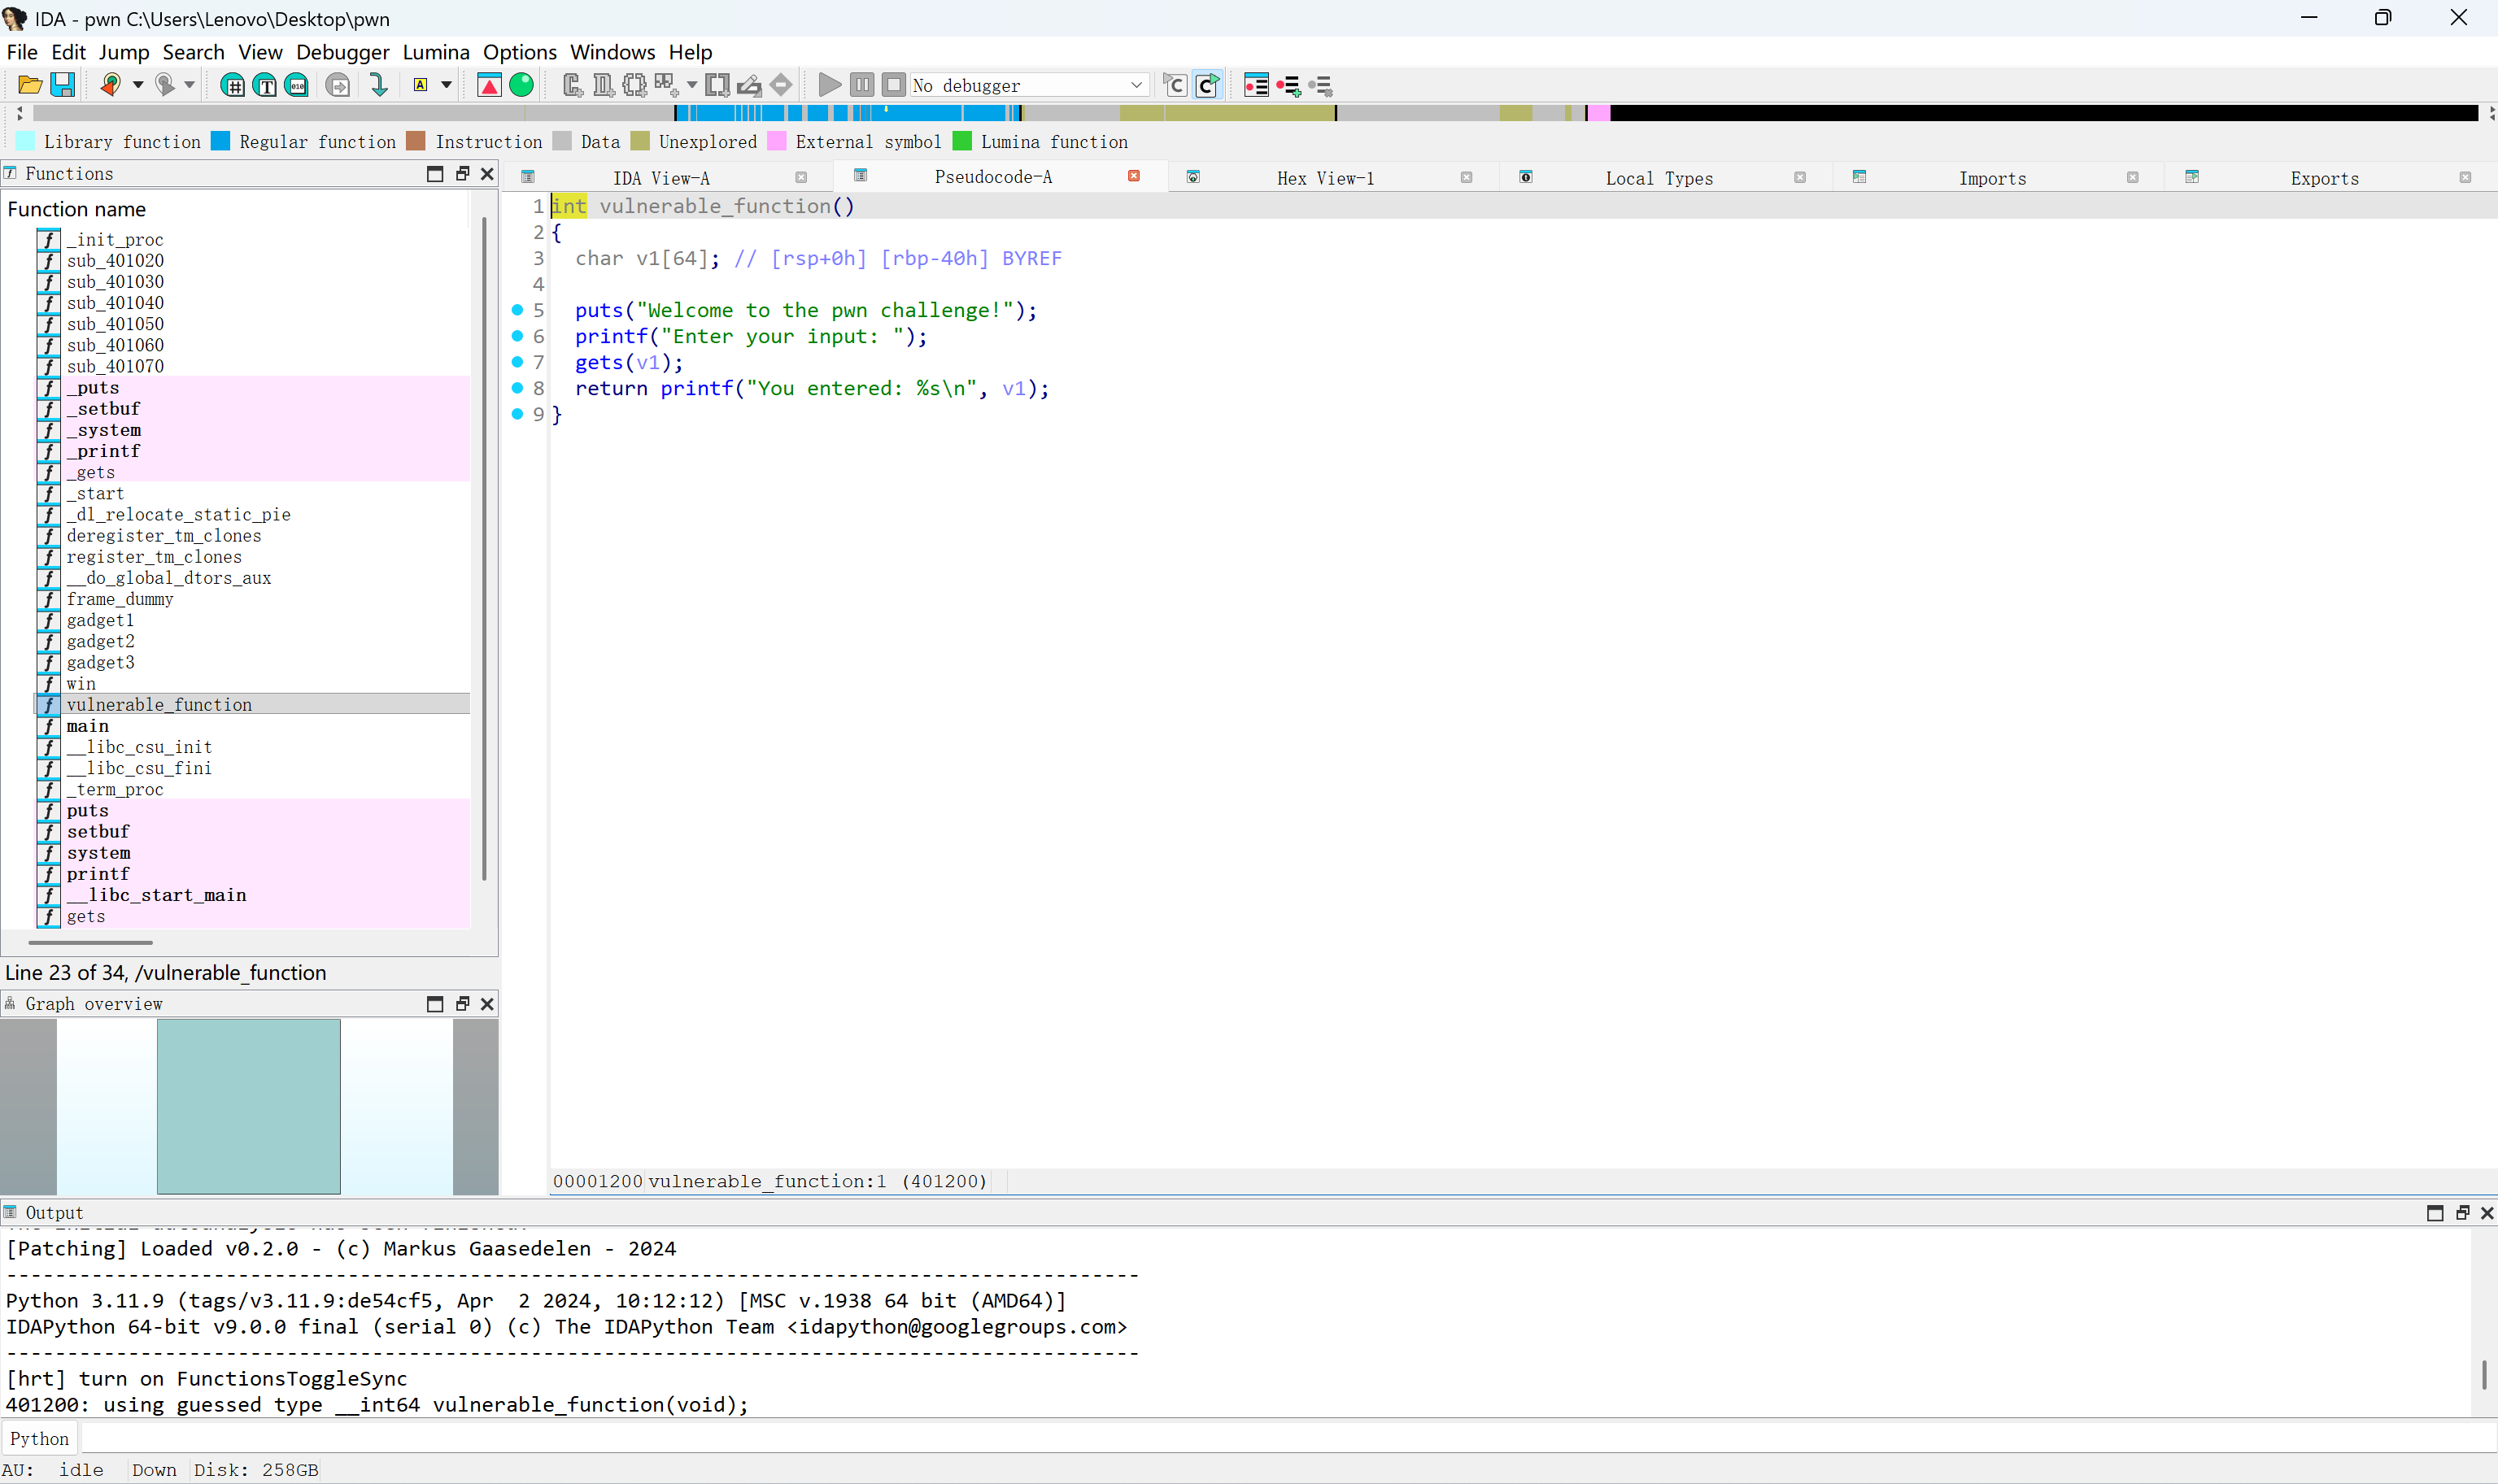The width and height of the screenshot is (2498, 1484).
Task: Click the teal down-arrow jump icon
Action: pyautogui.click(x=378, y=85)
